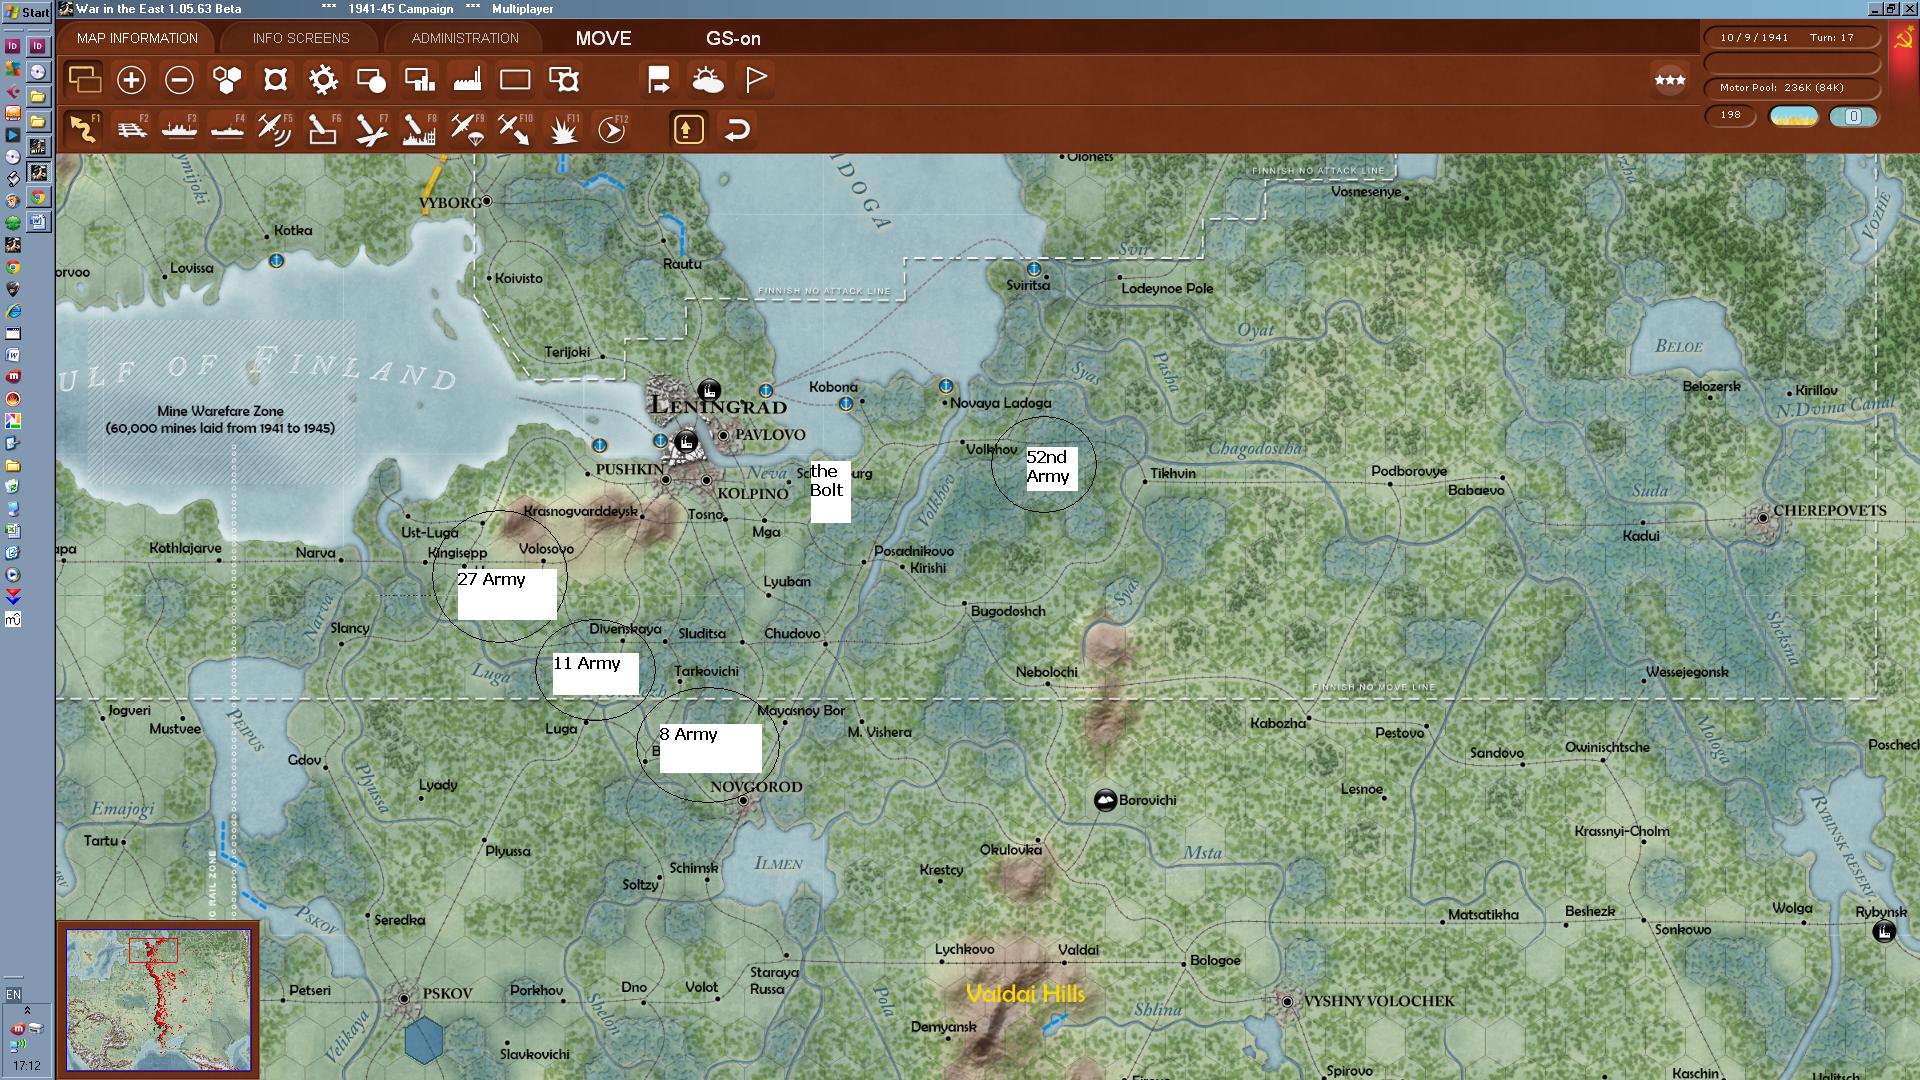Image resolution: width=1920 pixels, height=1080 pixels.
Task: Select the F9 air transport mode
Action: pyautogui.click(x=468, y=129)
